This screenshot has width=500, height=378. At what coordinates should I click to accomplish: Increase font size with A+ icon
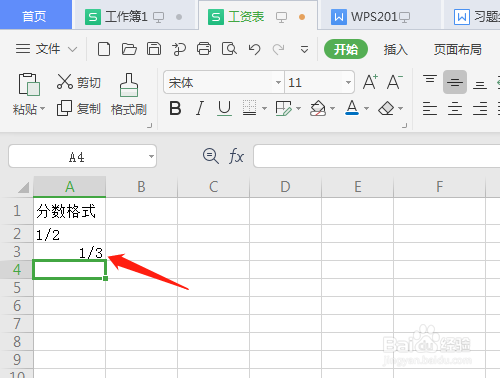370,82
